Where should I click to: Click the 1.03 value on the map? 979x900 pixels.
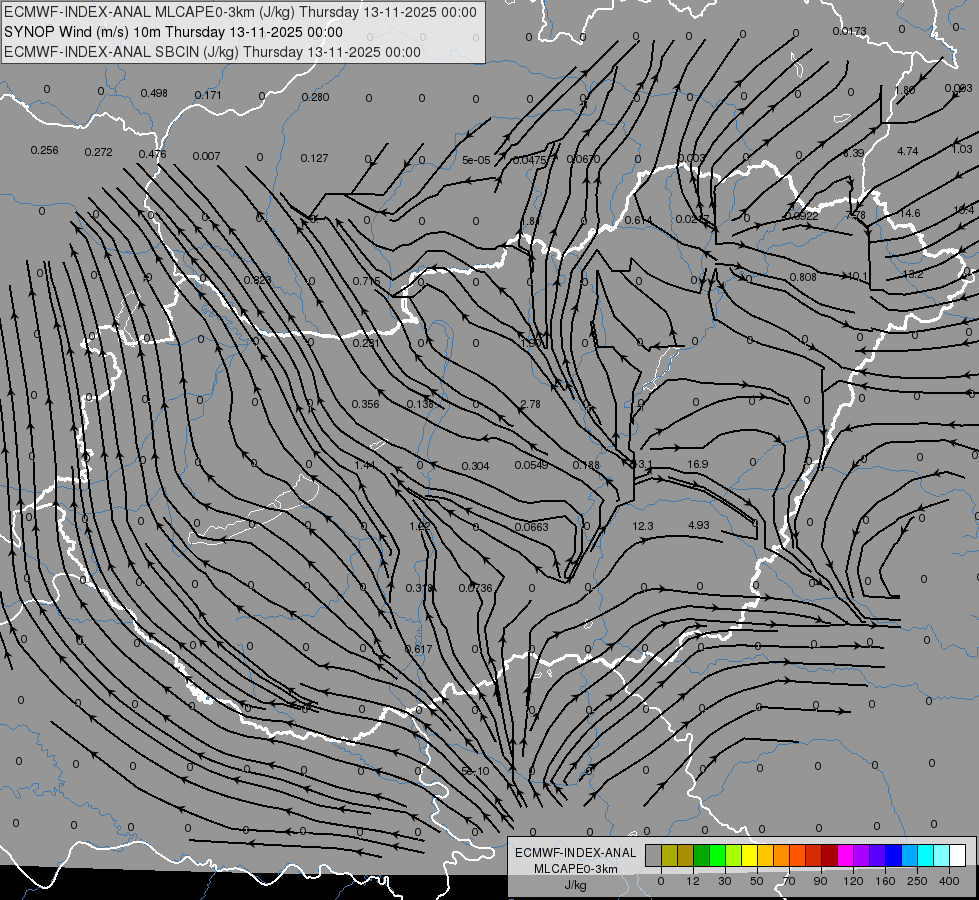point(962,149)
